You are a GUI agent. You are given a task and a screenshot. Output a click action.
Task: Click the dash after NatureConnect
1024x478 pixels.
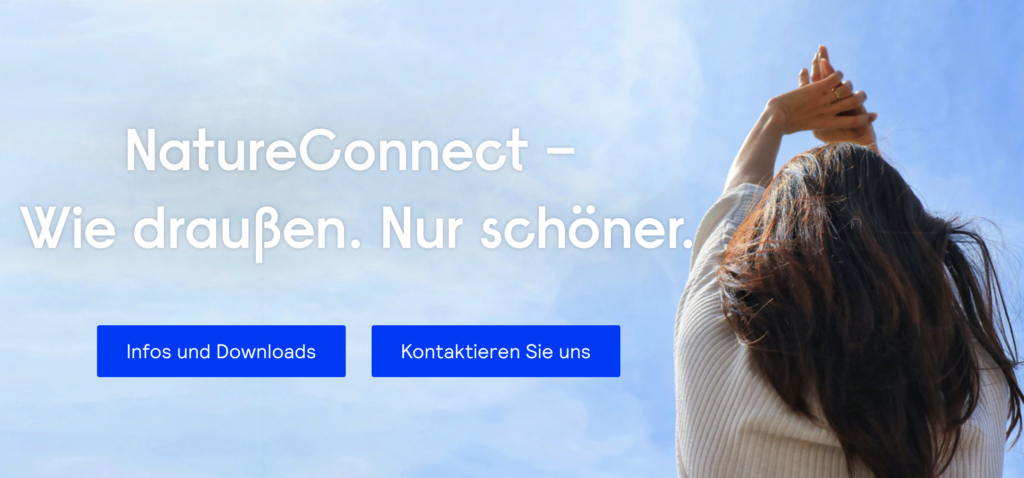click(559, 150)
